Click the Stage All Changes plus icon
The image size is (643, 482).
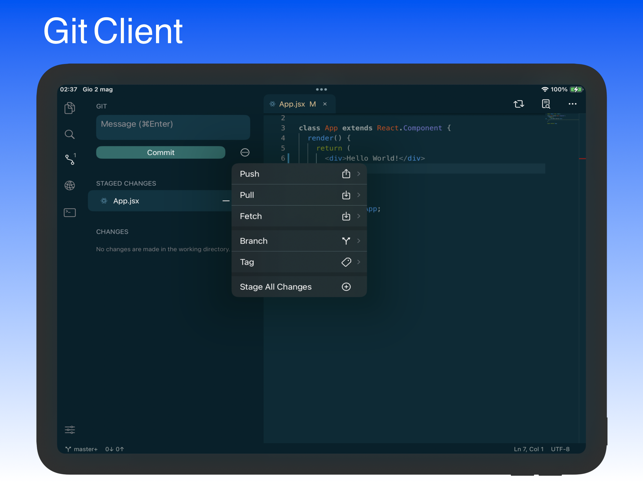click(x=346, y=287)
